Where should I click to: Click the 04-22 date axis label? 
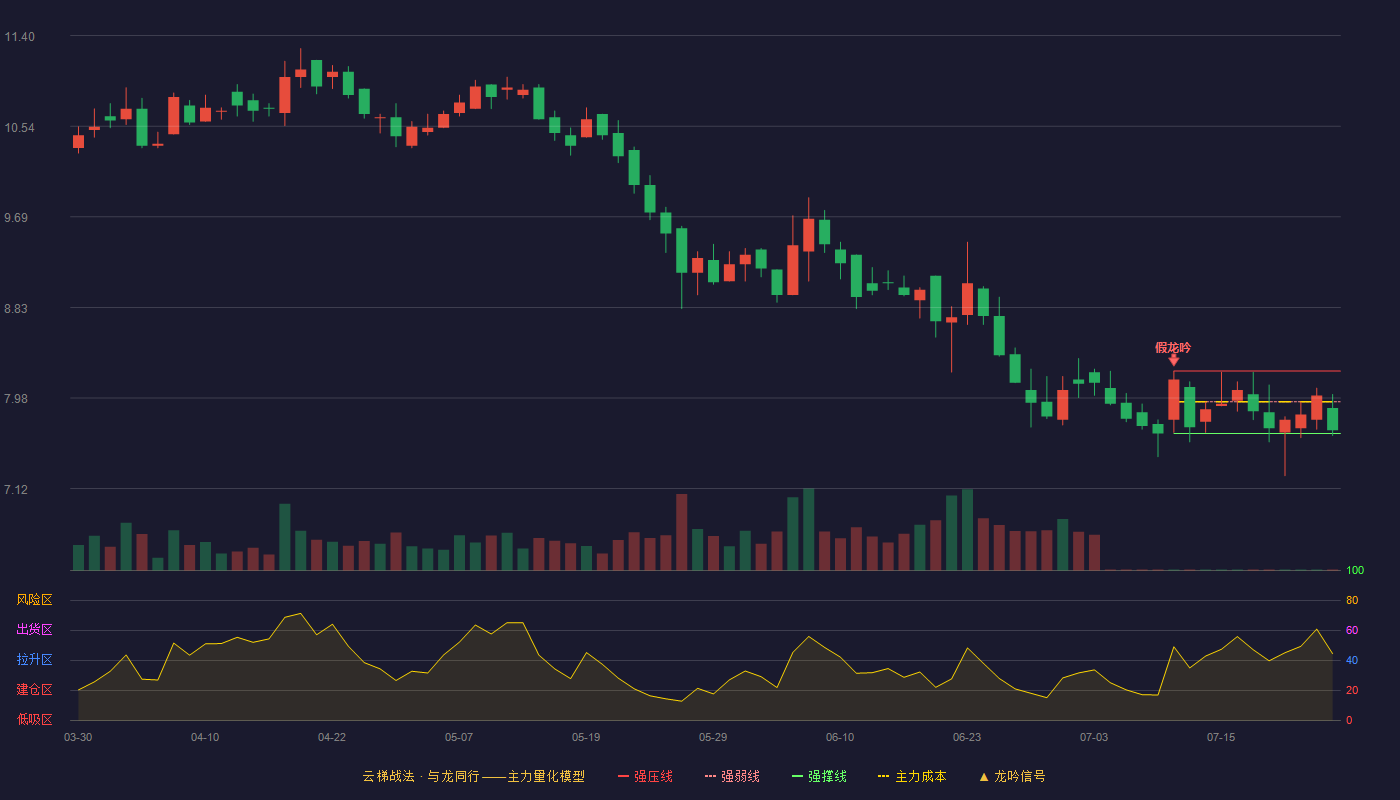[332, 737]
